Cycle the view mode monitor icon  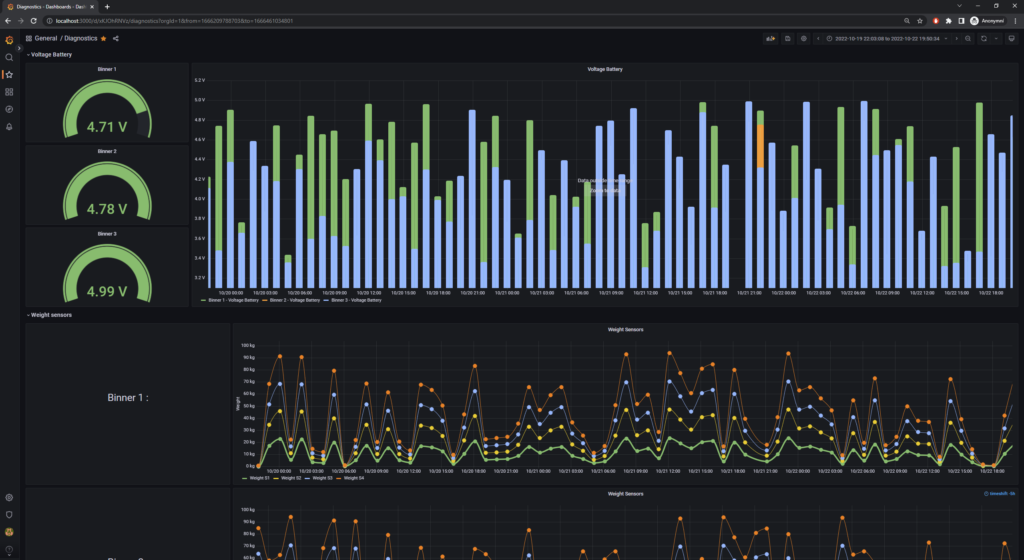point(1012,39)
